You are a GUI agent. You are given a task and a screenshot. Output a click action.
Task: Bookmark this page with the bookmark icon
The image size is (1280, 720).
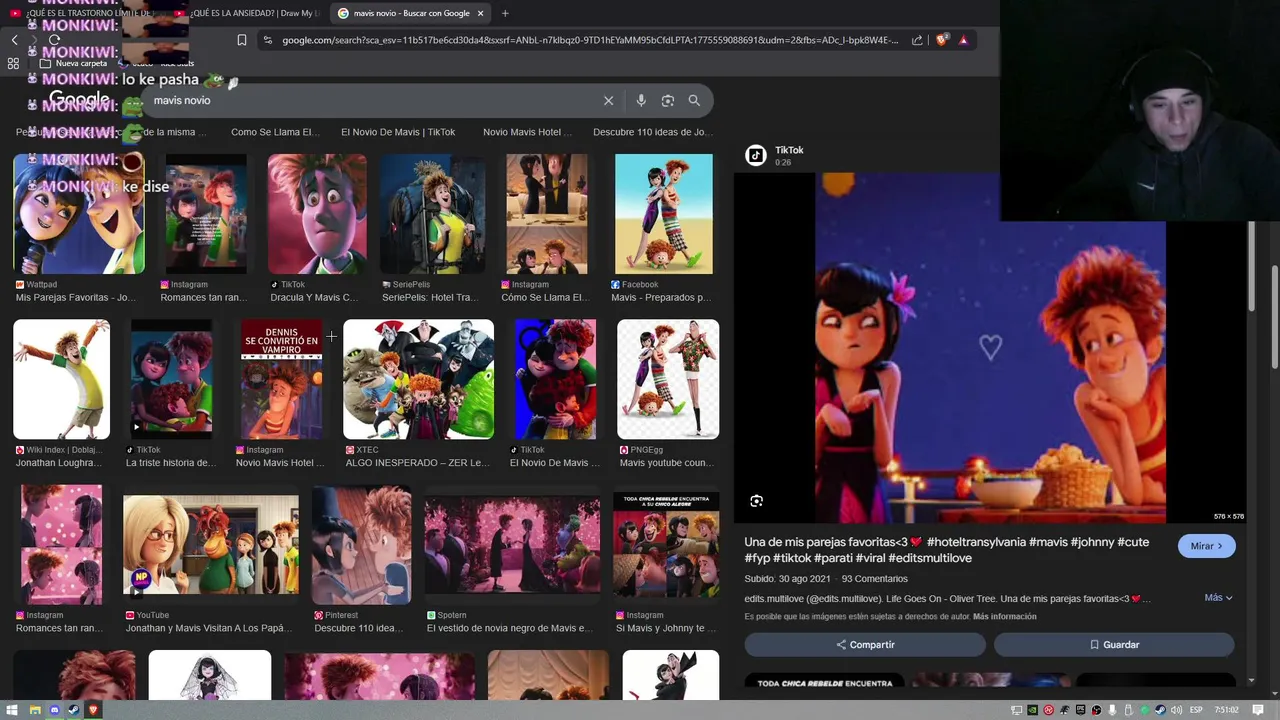[242, 40]
